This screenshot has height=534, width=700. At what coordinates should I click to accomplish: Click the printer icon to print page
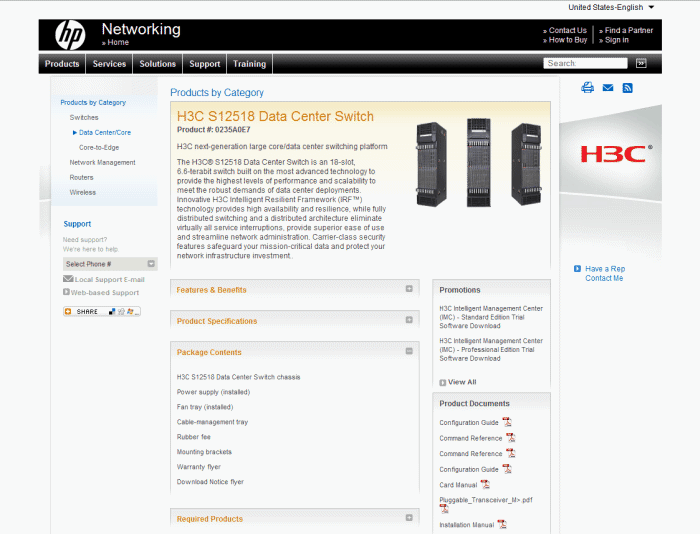(x=588, y=88)
